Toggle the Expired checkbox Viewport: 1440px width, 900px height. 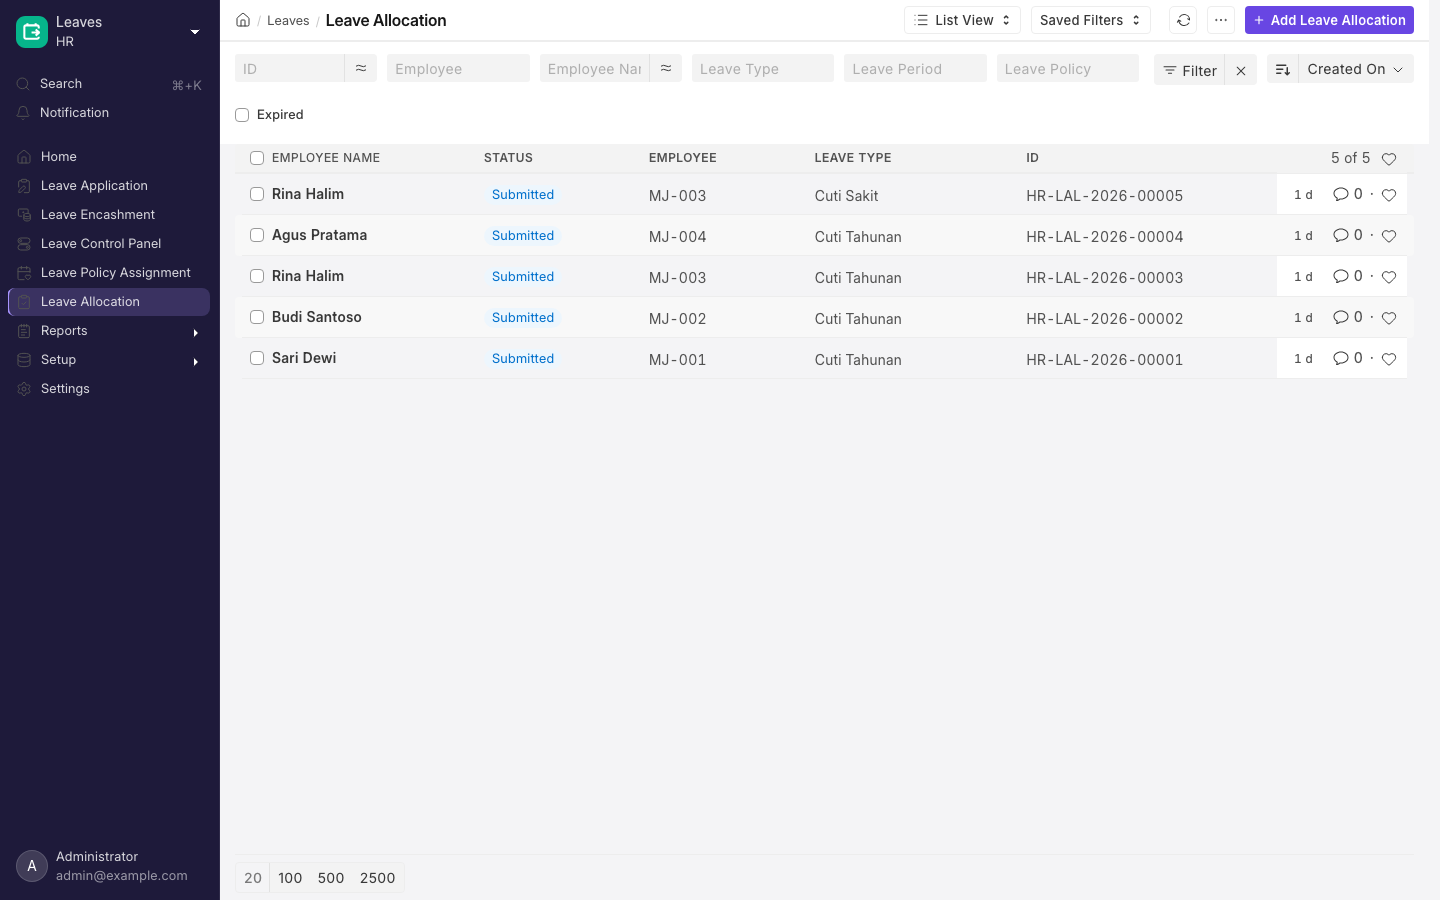tap(242, 115)
